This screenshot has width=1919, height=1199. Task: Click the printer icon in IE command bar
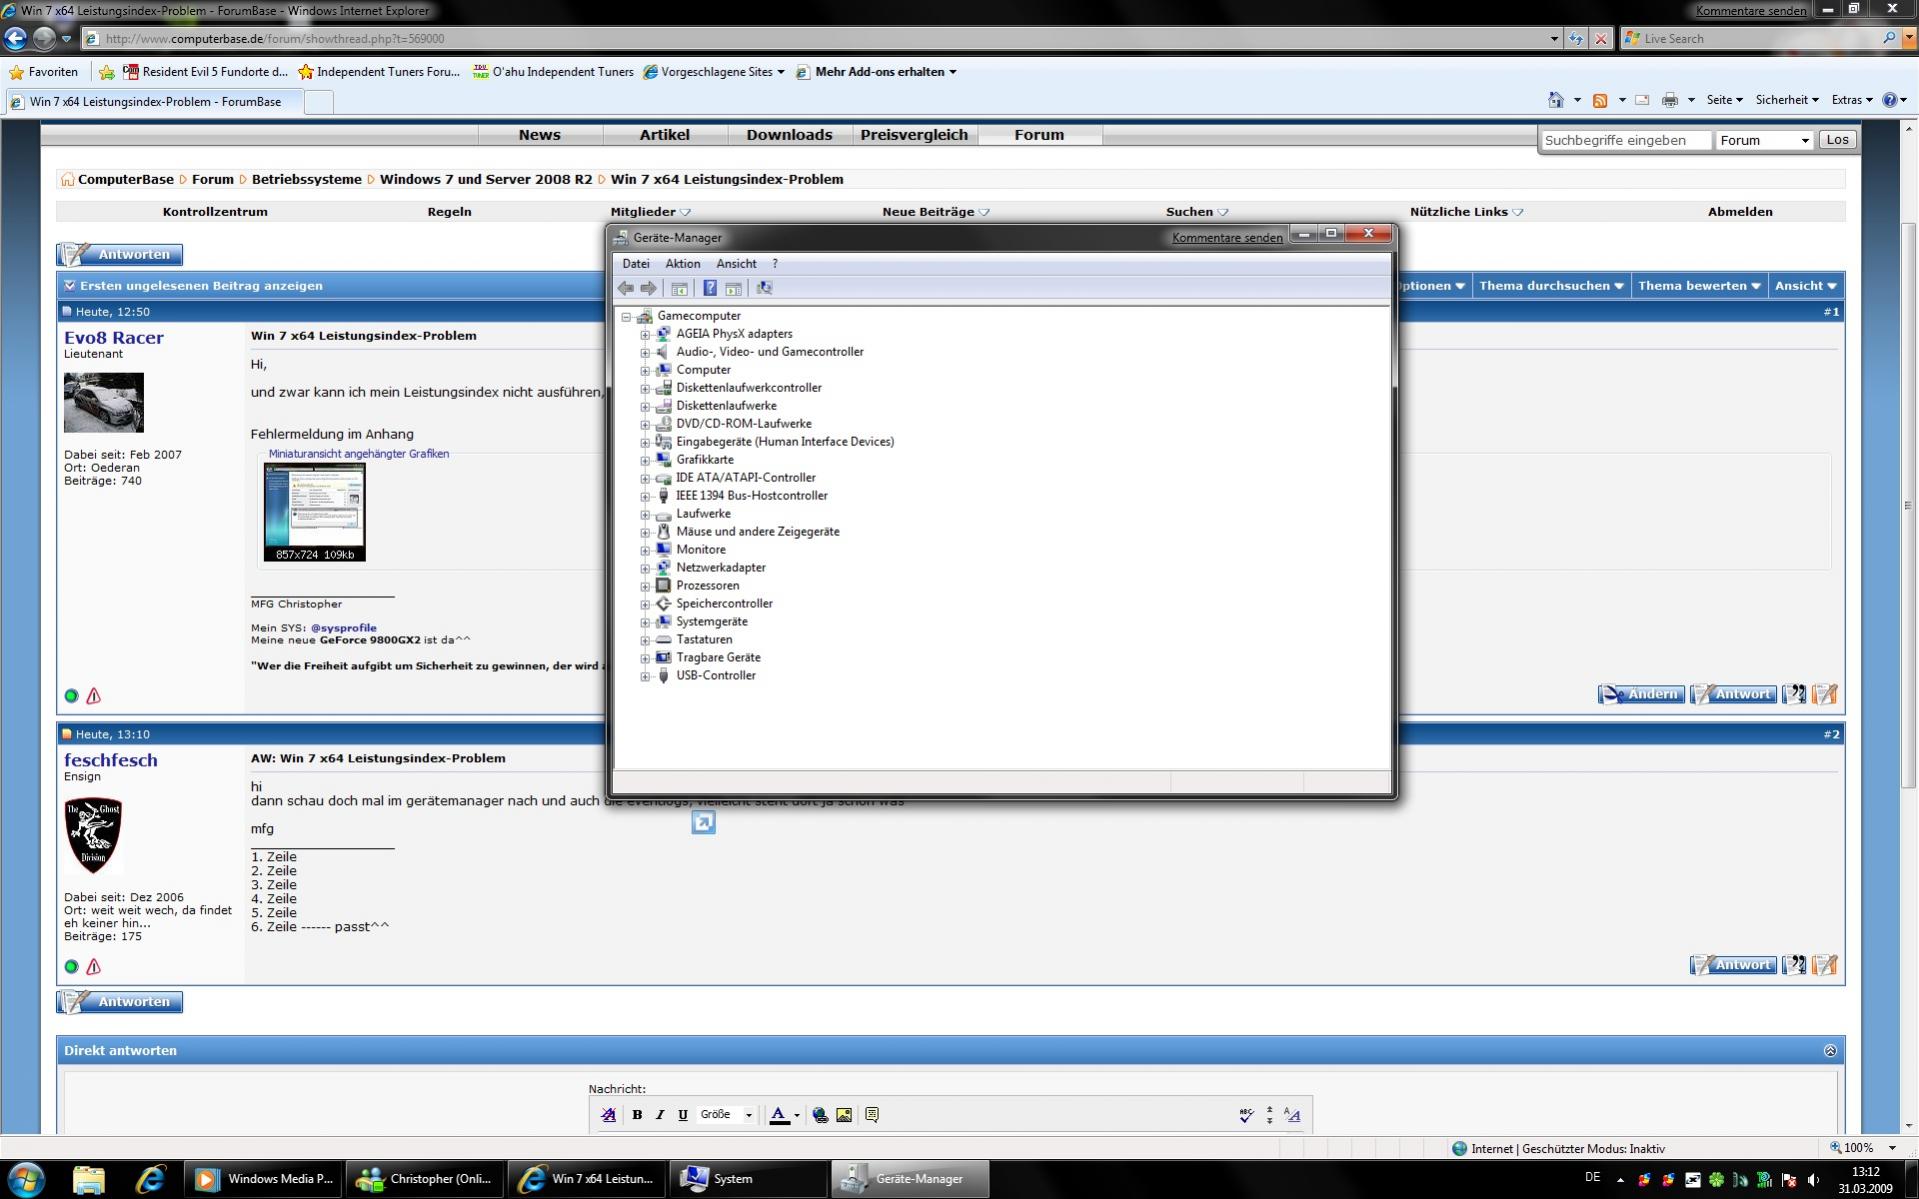pyautogui.click(x=1669, y=100)
